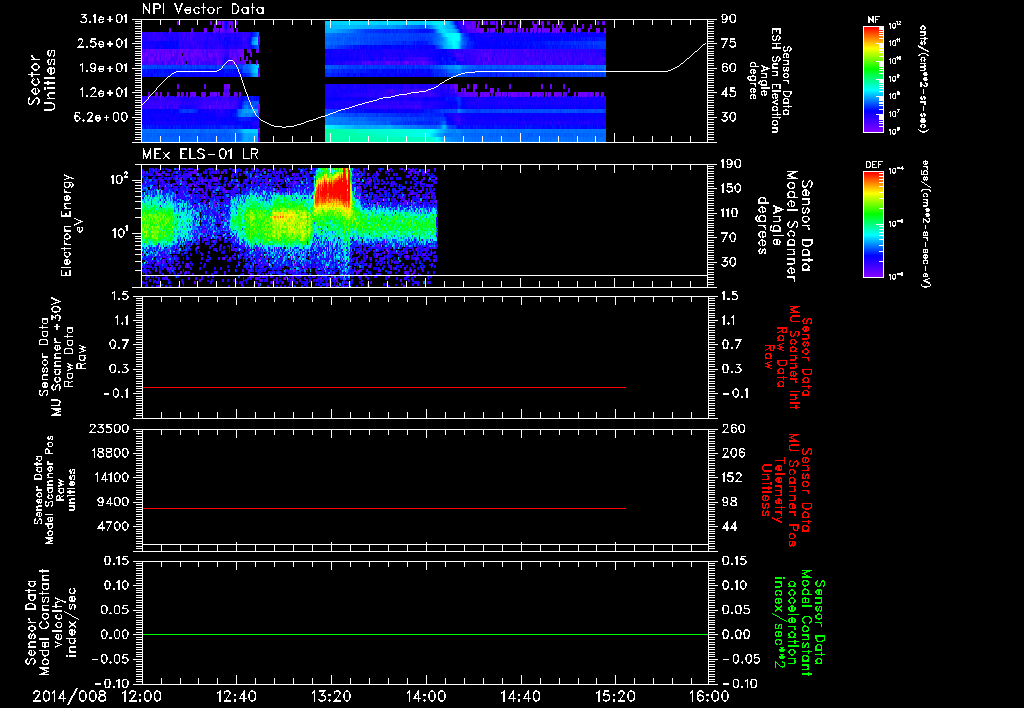Viewport: 1024px width, 708px height.
Task: Click the '110' scanner angle tick label
Action: [731, 213]
